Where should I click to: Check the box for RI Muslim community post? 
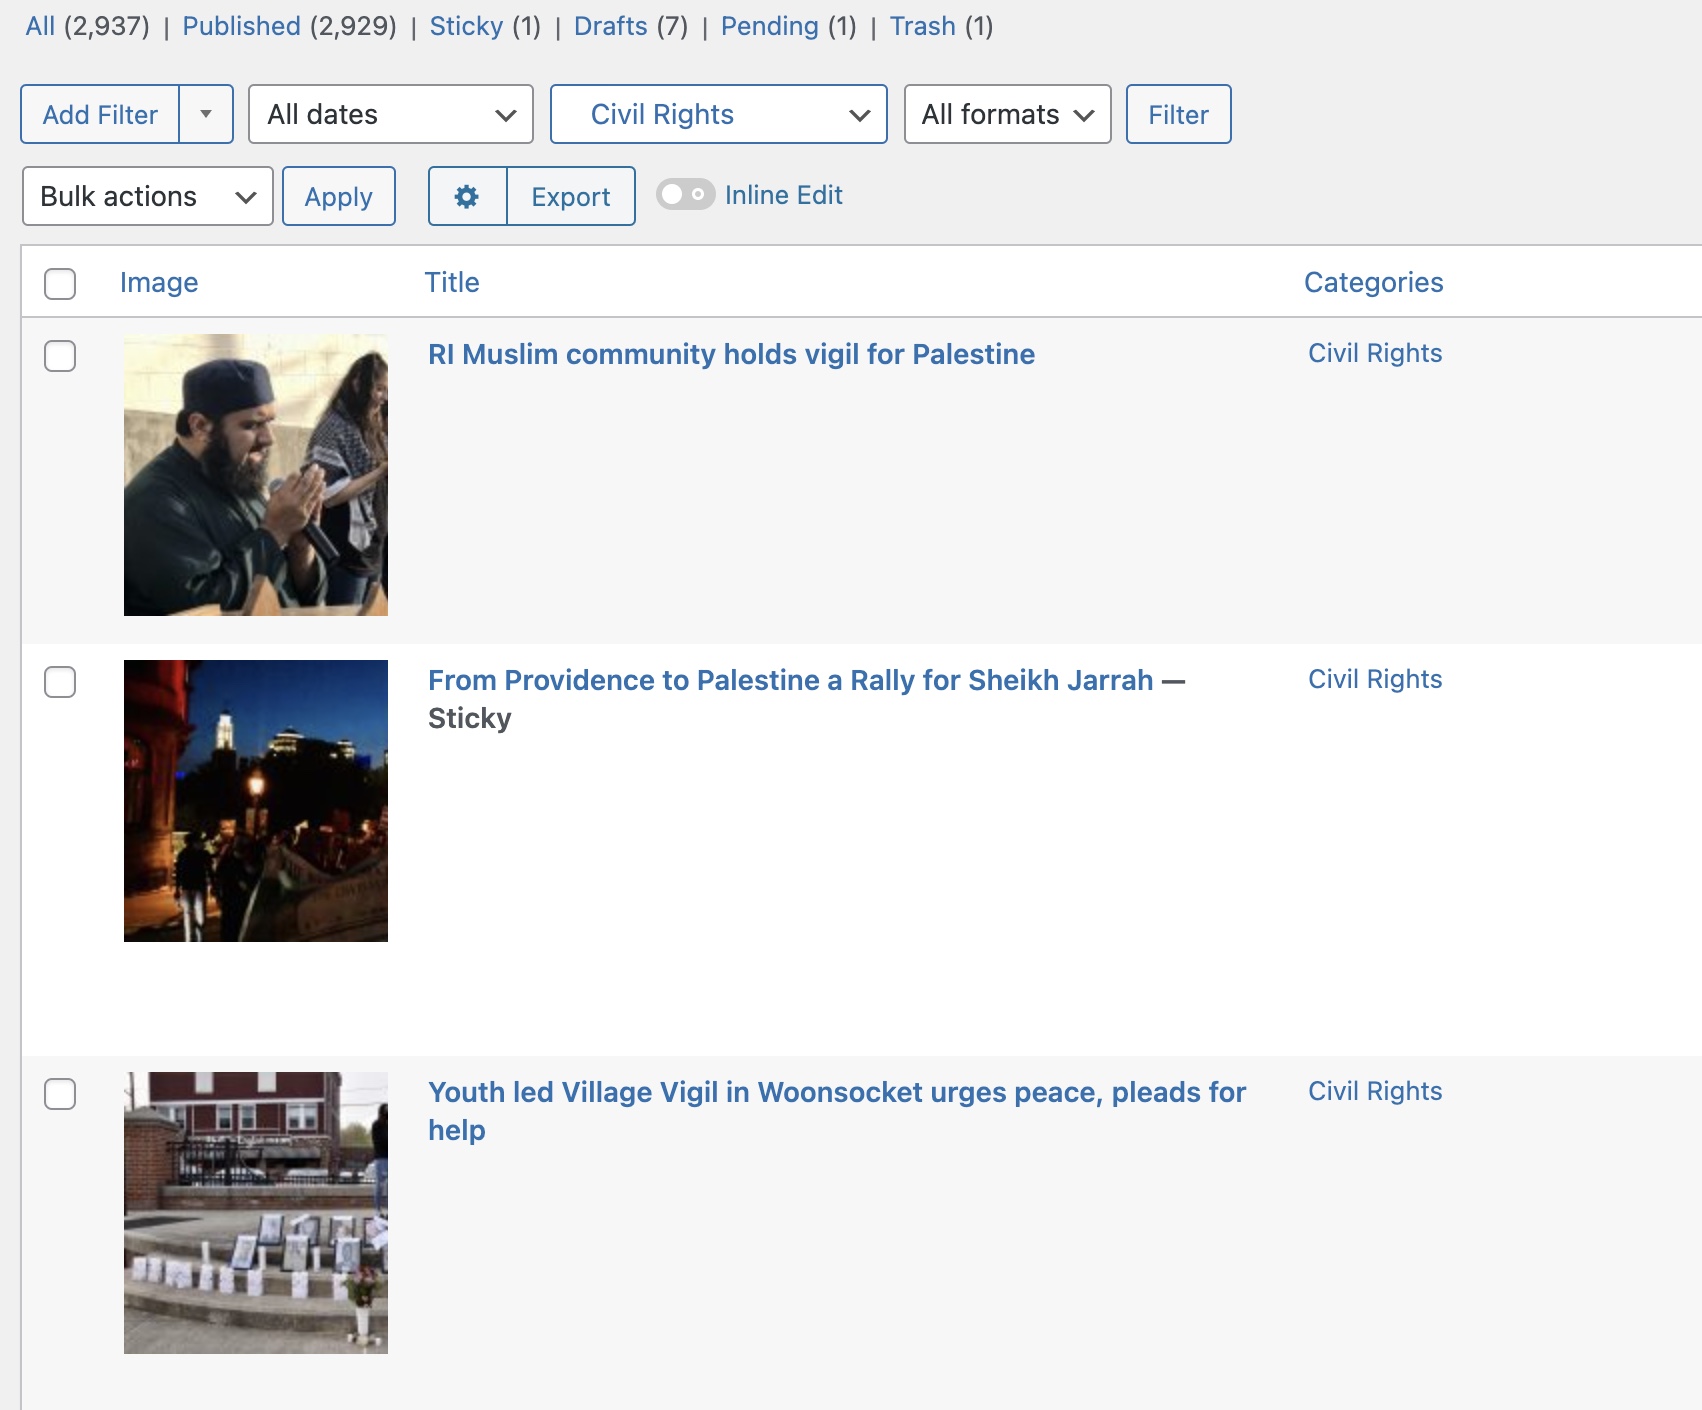tap(60, 355)
